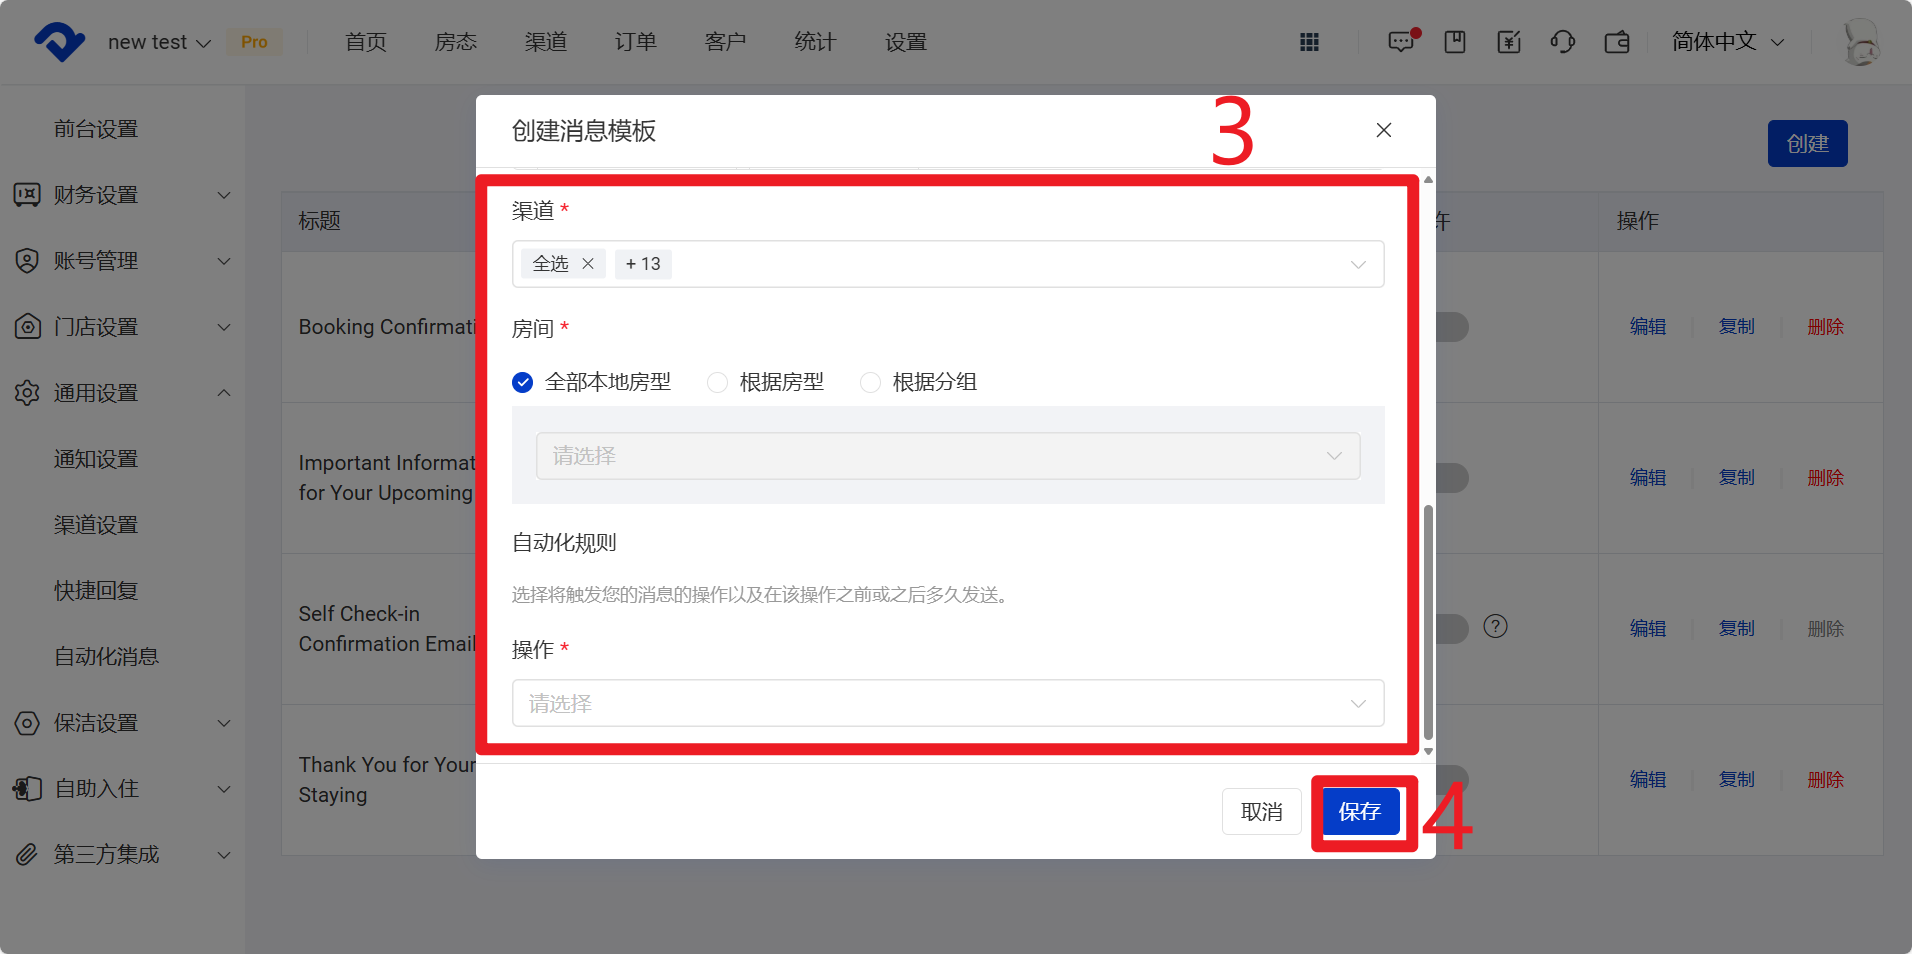Viewport: 1912px width, 954px height.
Task: Open the wallet icon in header
Action: (1617, 42)
